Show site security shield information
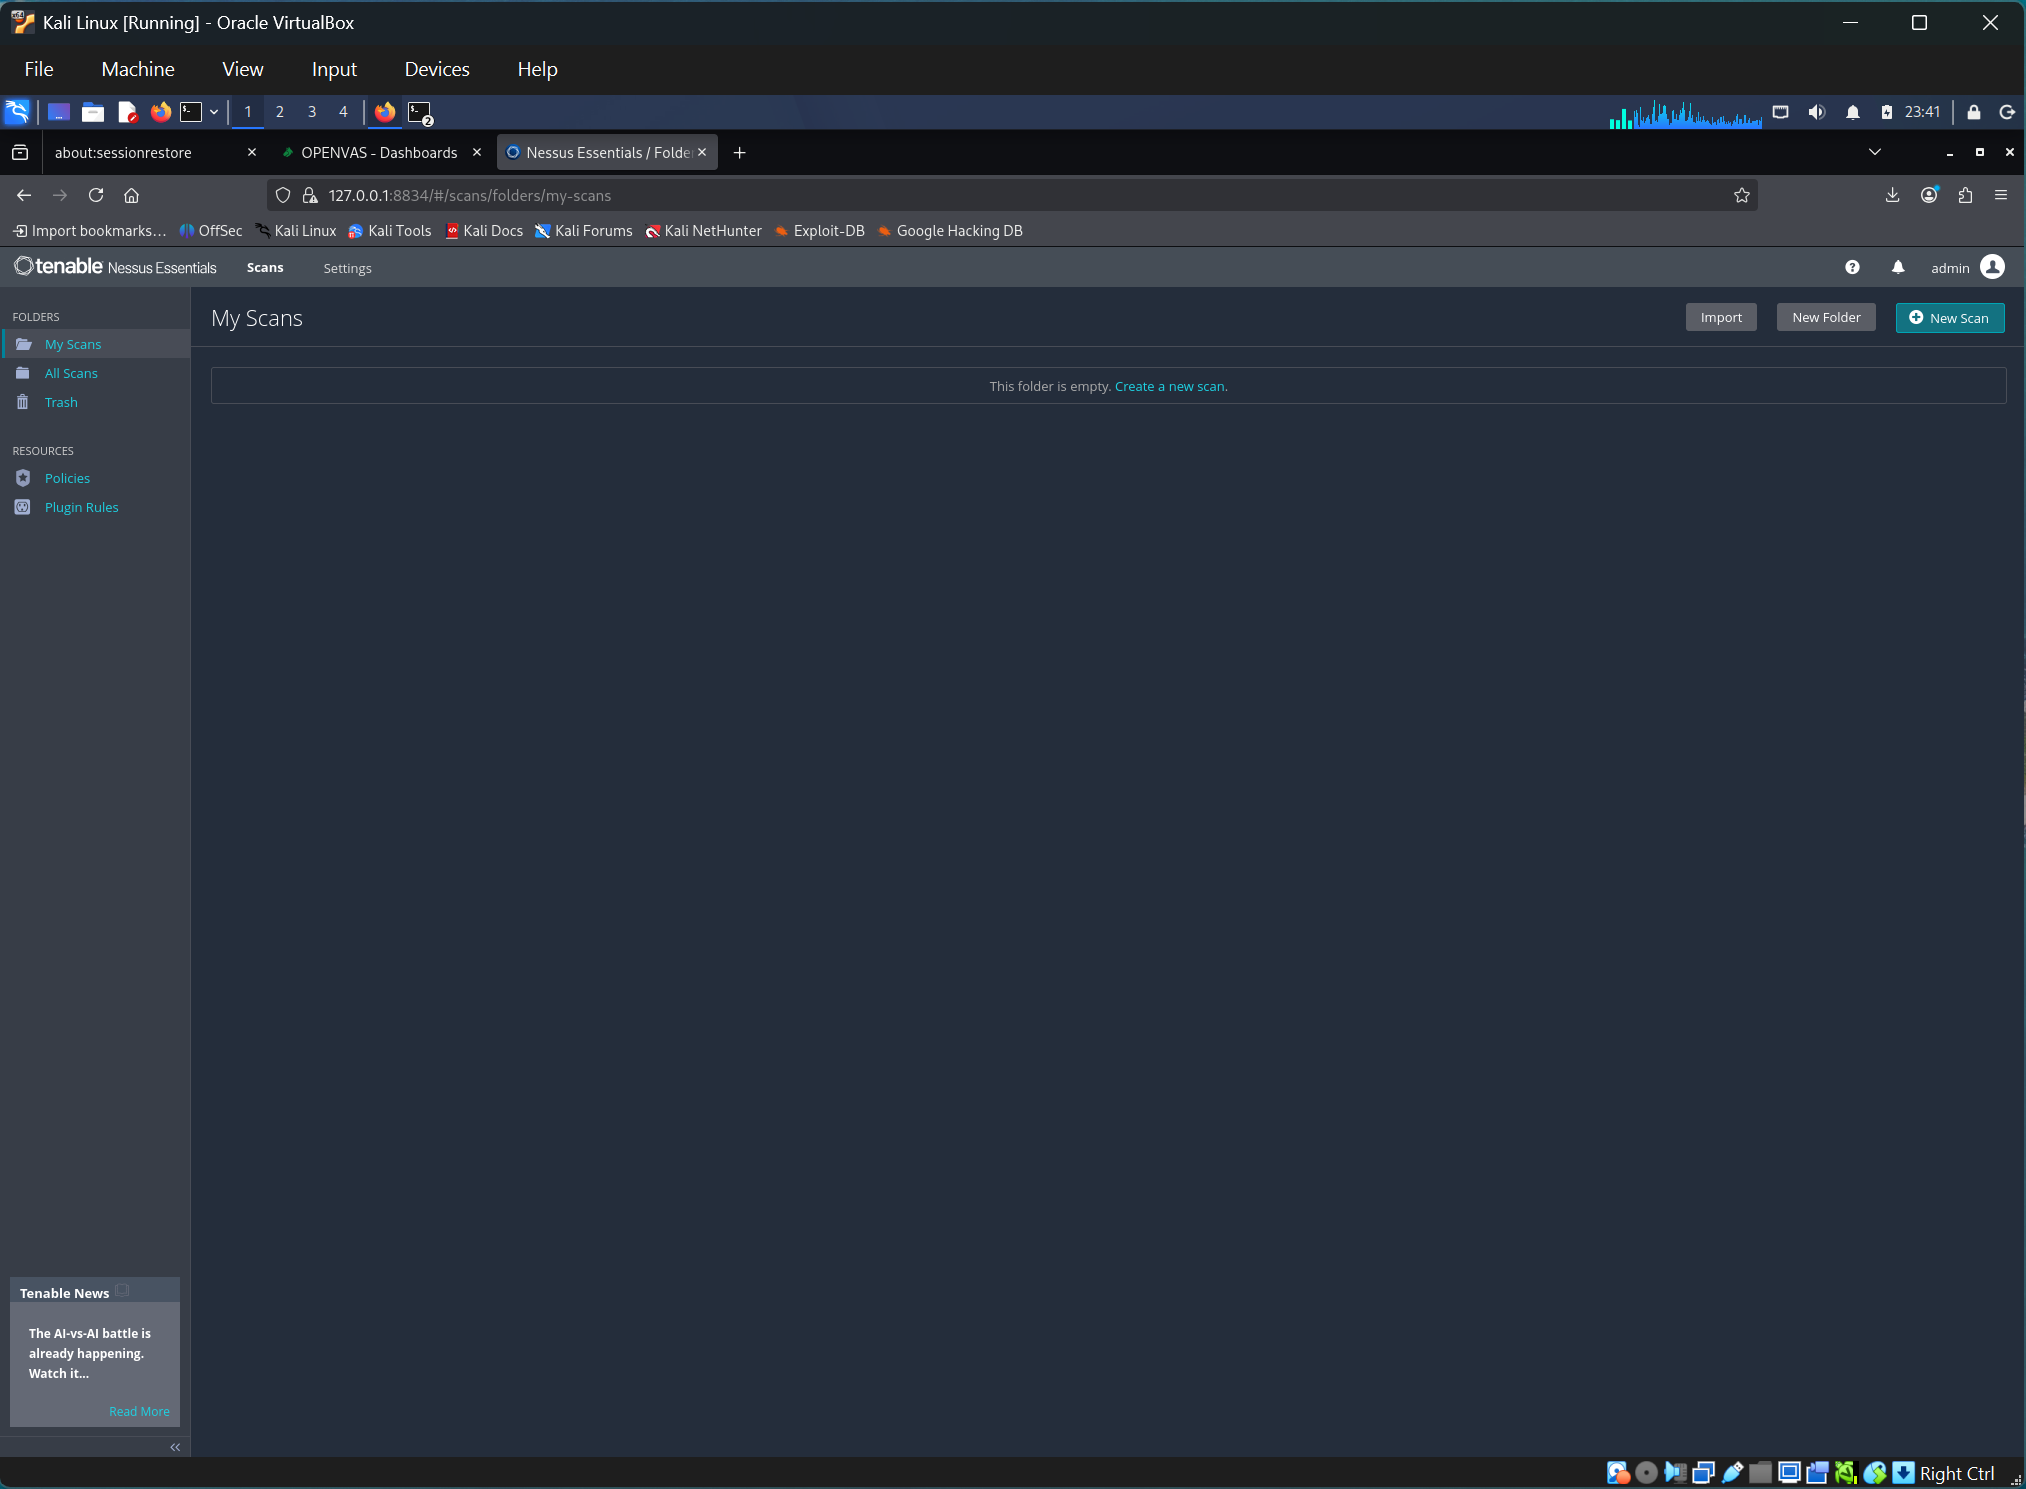 pos(283,195)
